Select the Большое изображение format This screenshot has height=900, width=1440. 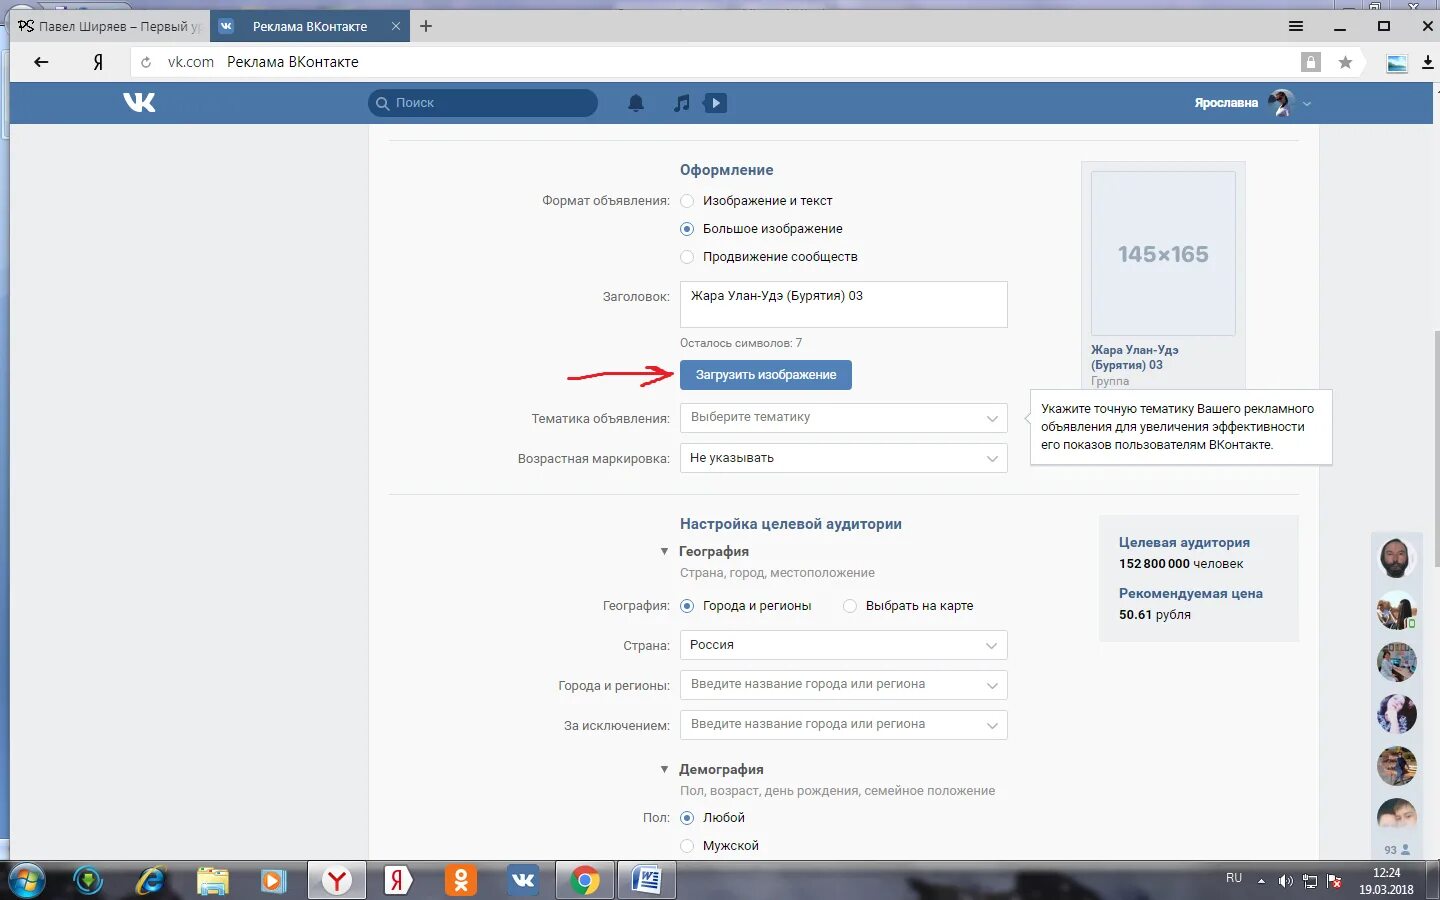pos(687,229)
